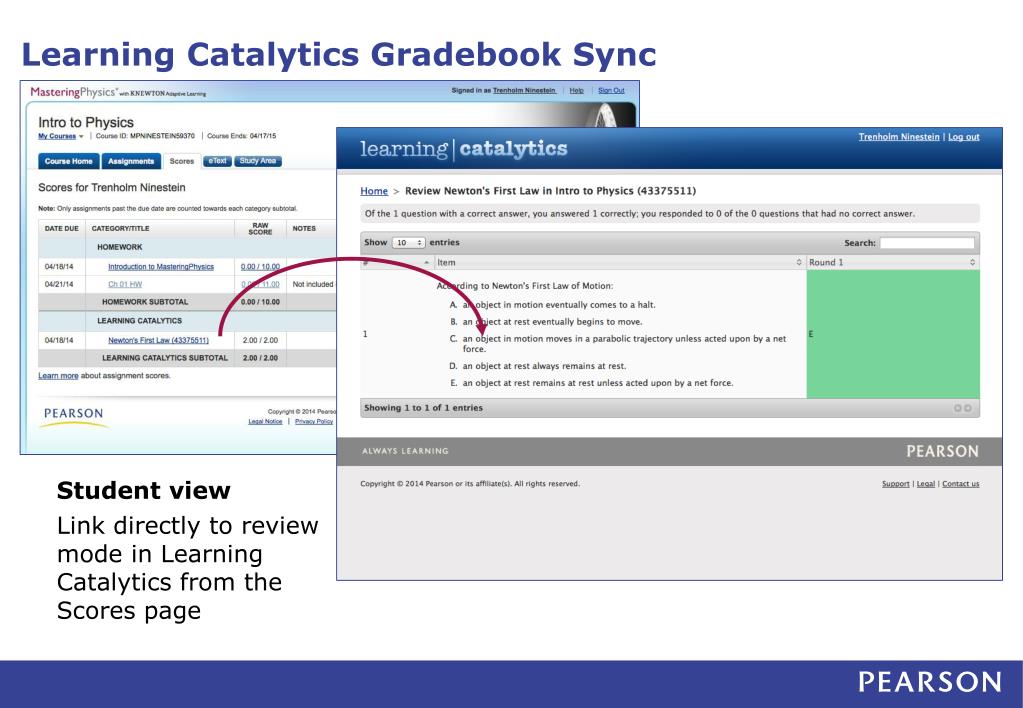The image size is (1023, 708).
Task: Open the Ch 01 HW assignment
Action: [x=125, y=285]
